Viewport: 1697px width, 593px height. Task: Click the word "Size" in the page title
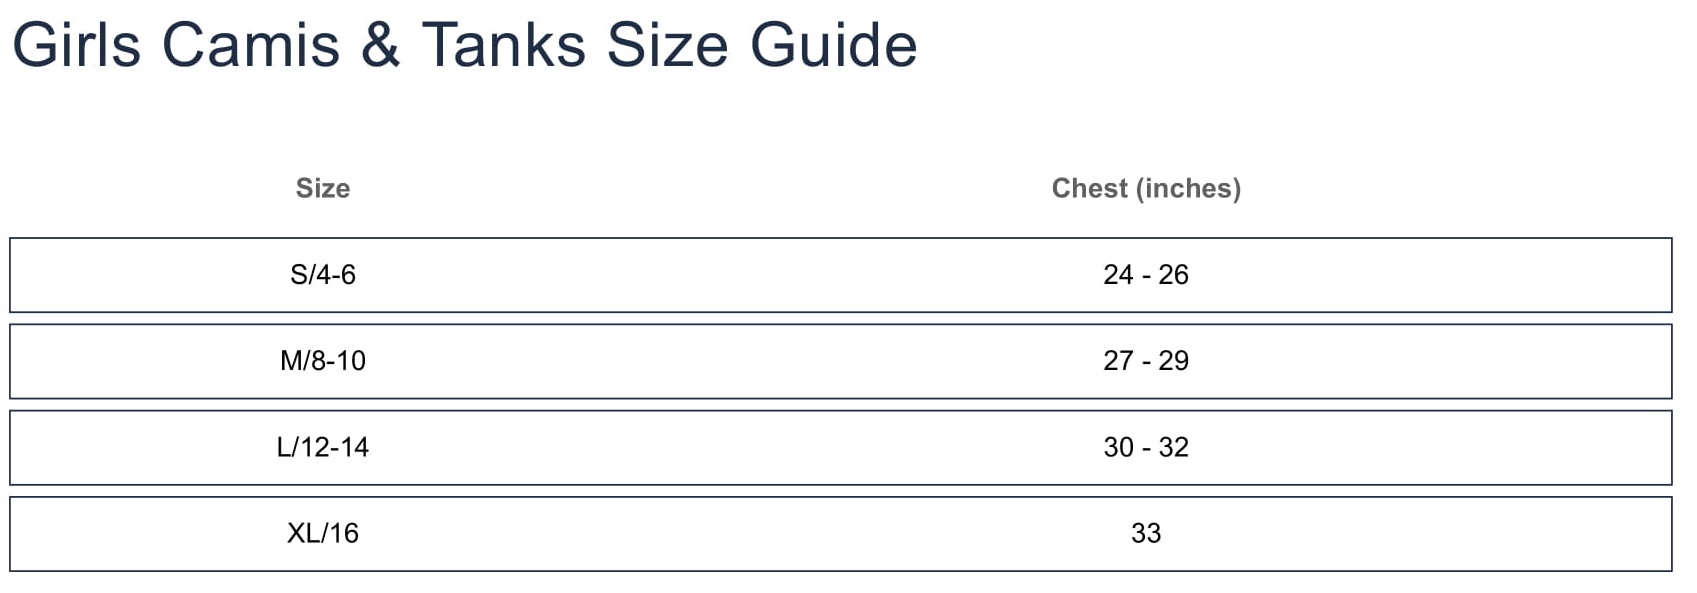pyautogui.click(x=667, y=46)
